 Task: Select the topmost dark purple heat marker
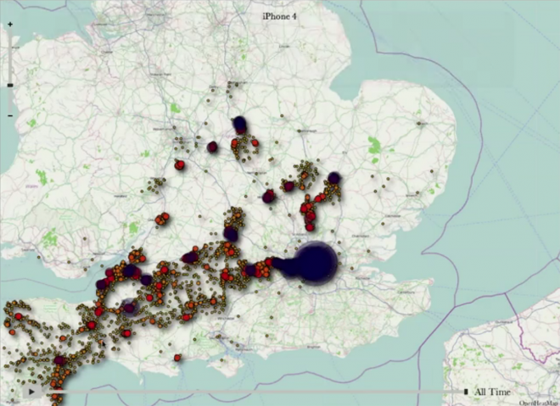tap(240, 125)
